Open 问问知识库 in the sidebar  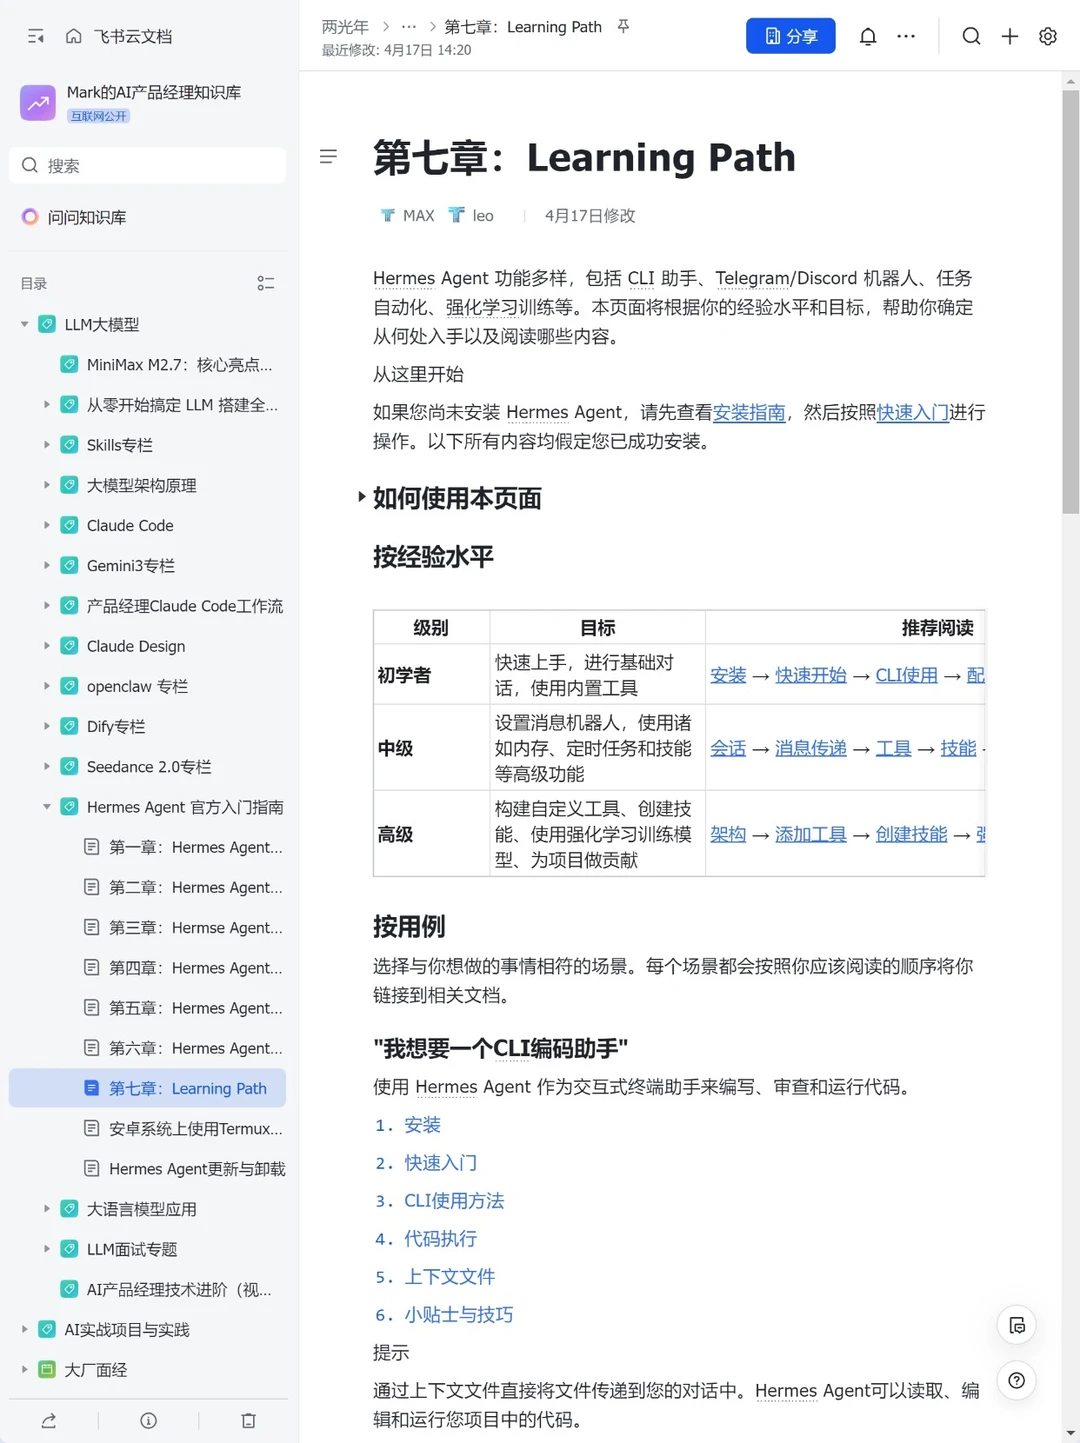(x=87, y=217)
